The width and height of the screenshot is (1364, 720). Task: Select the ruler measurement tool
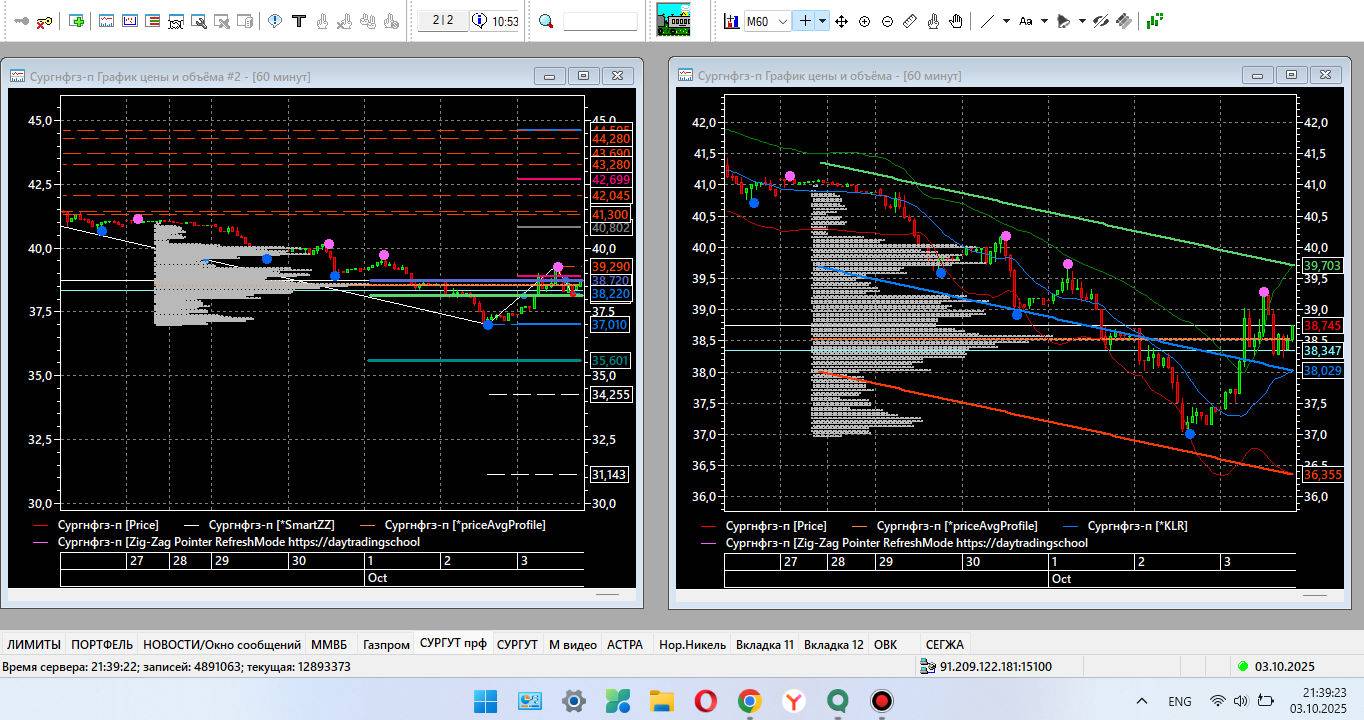point(910,21)
